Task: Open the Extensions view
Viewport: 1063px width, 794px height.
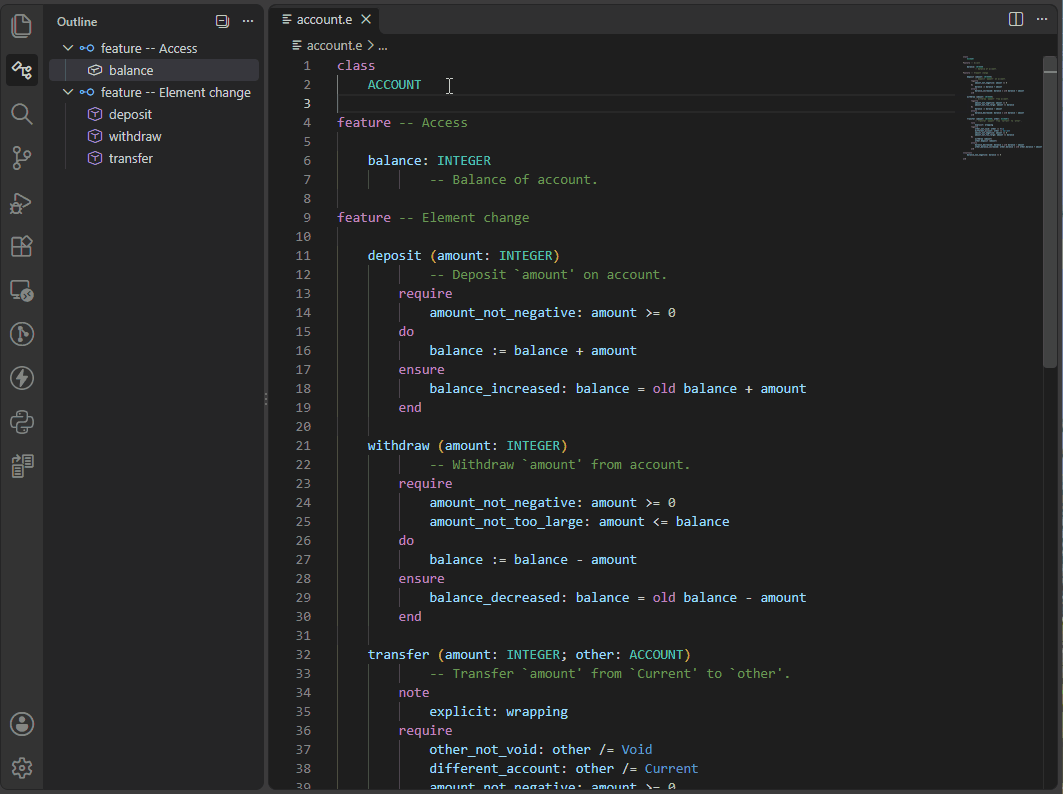Action: point(22,246)
